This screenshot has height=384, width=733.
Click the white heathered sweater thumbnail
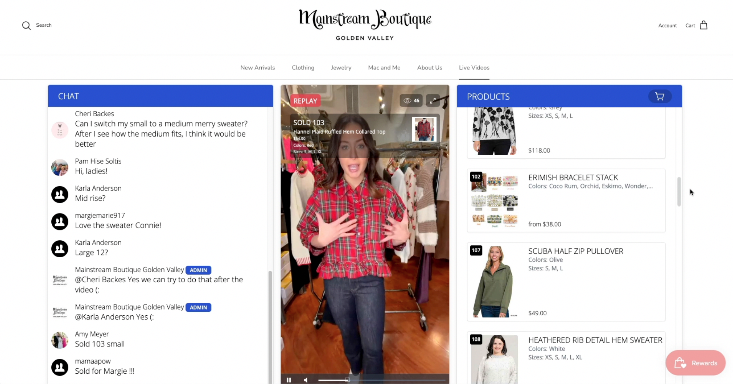coord(495,359)
